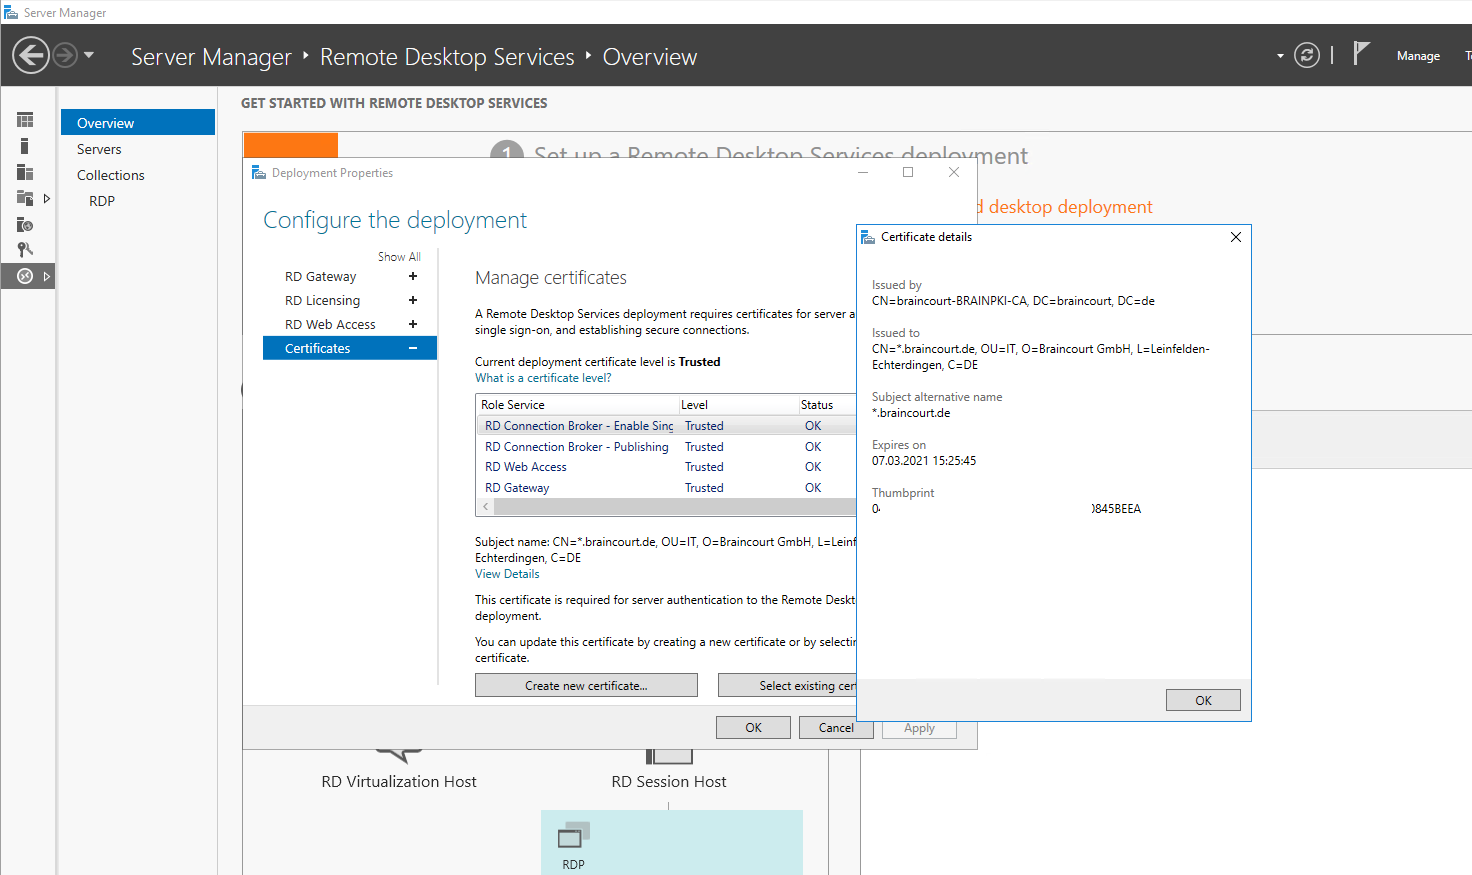Click the RDP collection icon in overview
Screen dimensions: 1472x875
(574, 834)
